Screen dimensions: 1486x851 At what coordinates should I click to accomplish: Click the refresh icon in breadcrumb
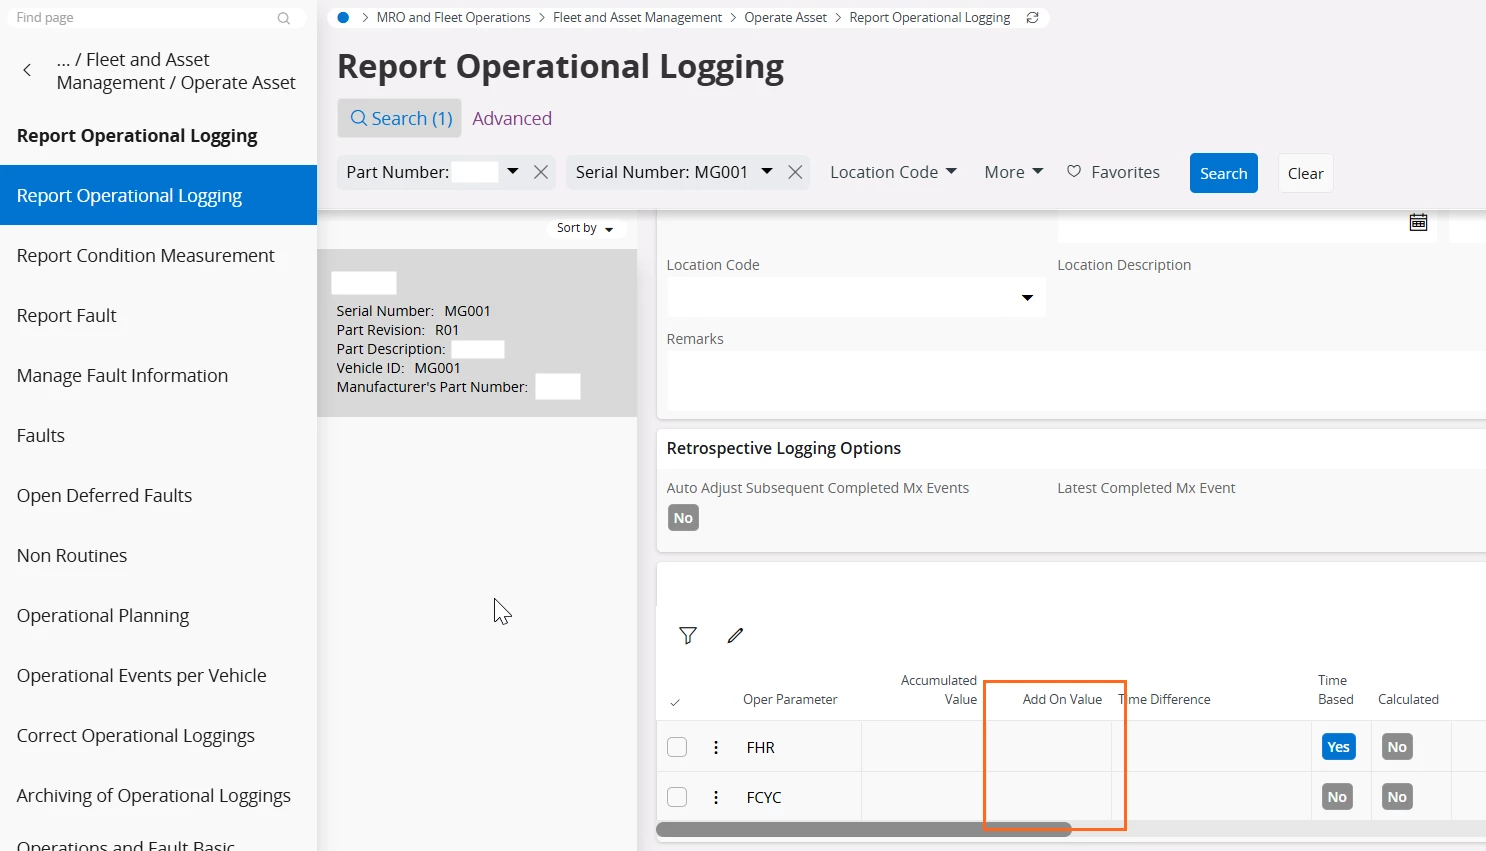[x=1032, y=18]
